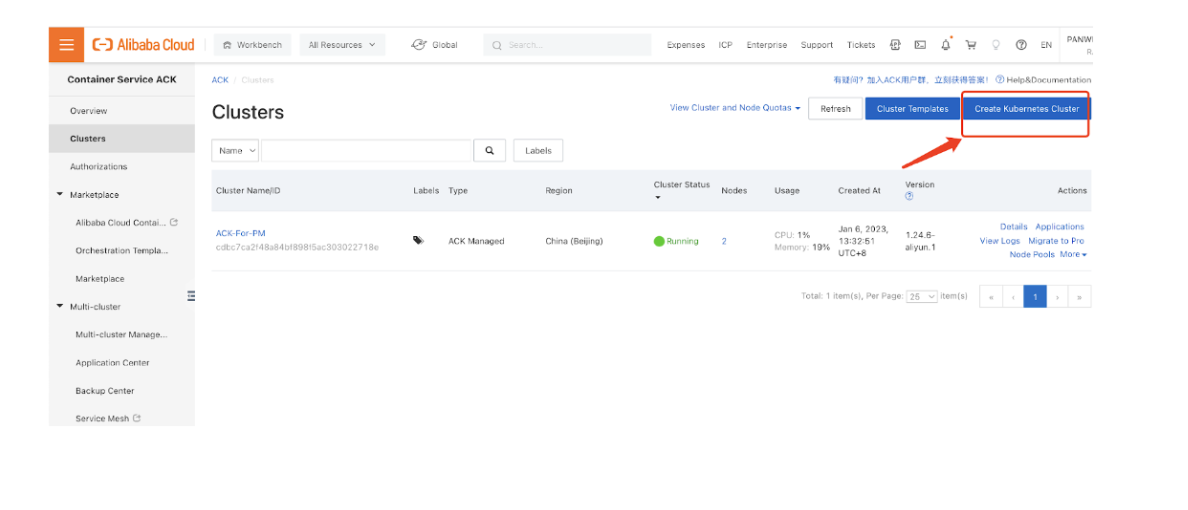This screenshot has width=1188, height=510.
Task: Click the help question mark in top bar
Action: coord(1021,45)
